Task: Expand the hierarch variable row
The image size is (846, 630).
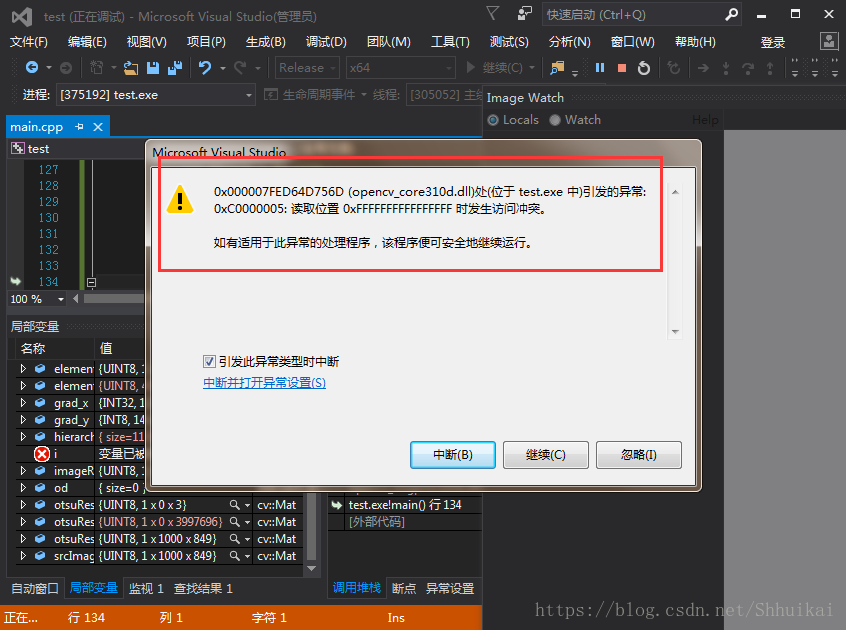Action: (23, 436)
